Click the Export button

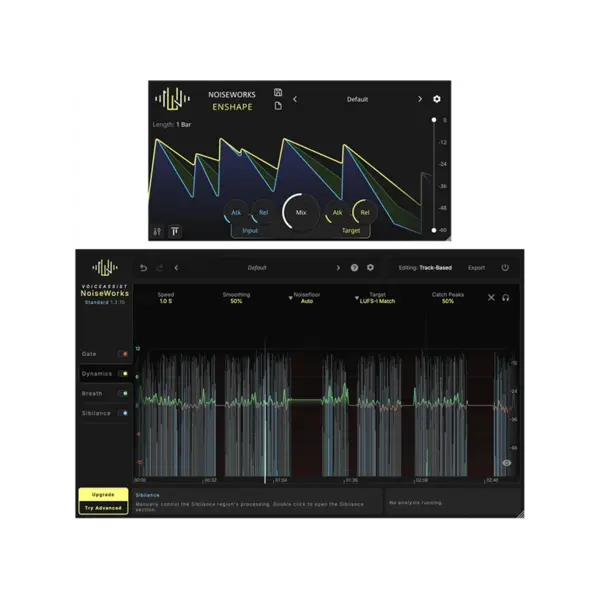[476, 268]
